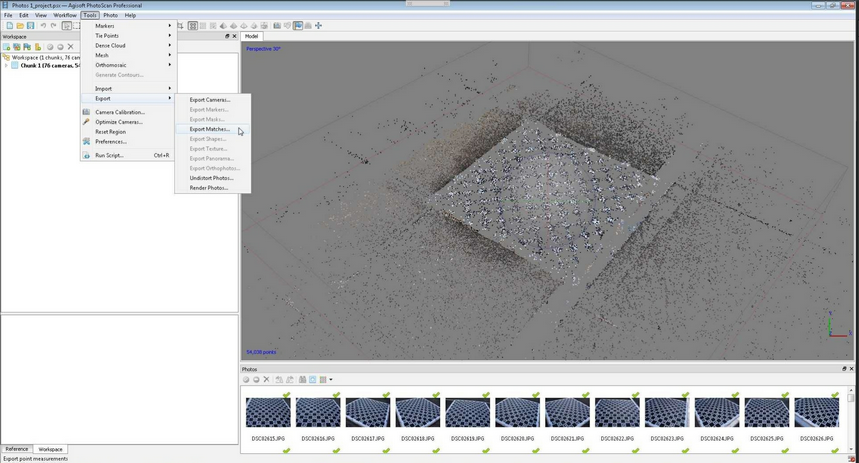Expand the Dense Cloud submenu
The width and height of the screenshot is (859, 463).
(x=128, y=45)
